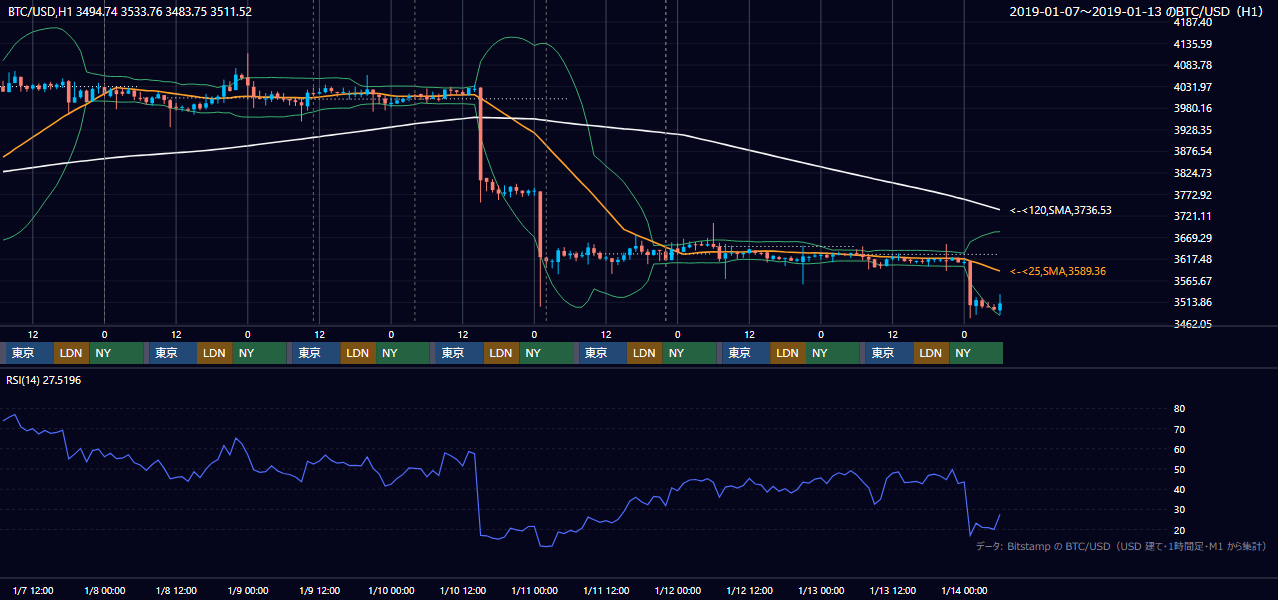1278x600 pixels.
Task: Select the 1/14 00:00 time label
Action: click(964, 590)
